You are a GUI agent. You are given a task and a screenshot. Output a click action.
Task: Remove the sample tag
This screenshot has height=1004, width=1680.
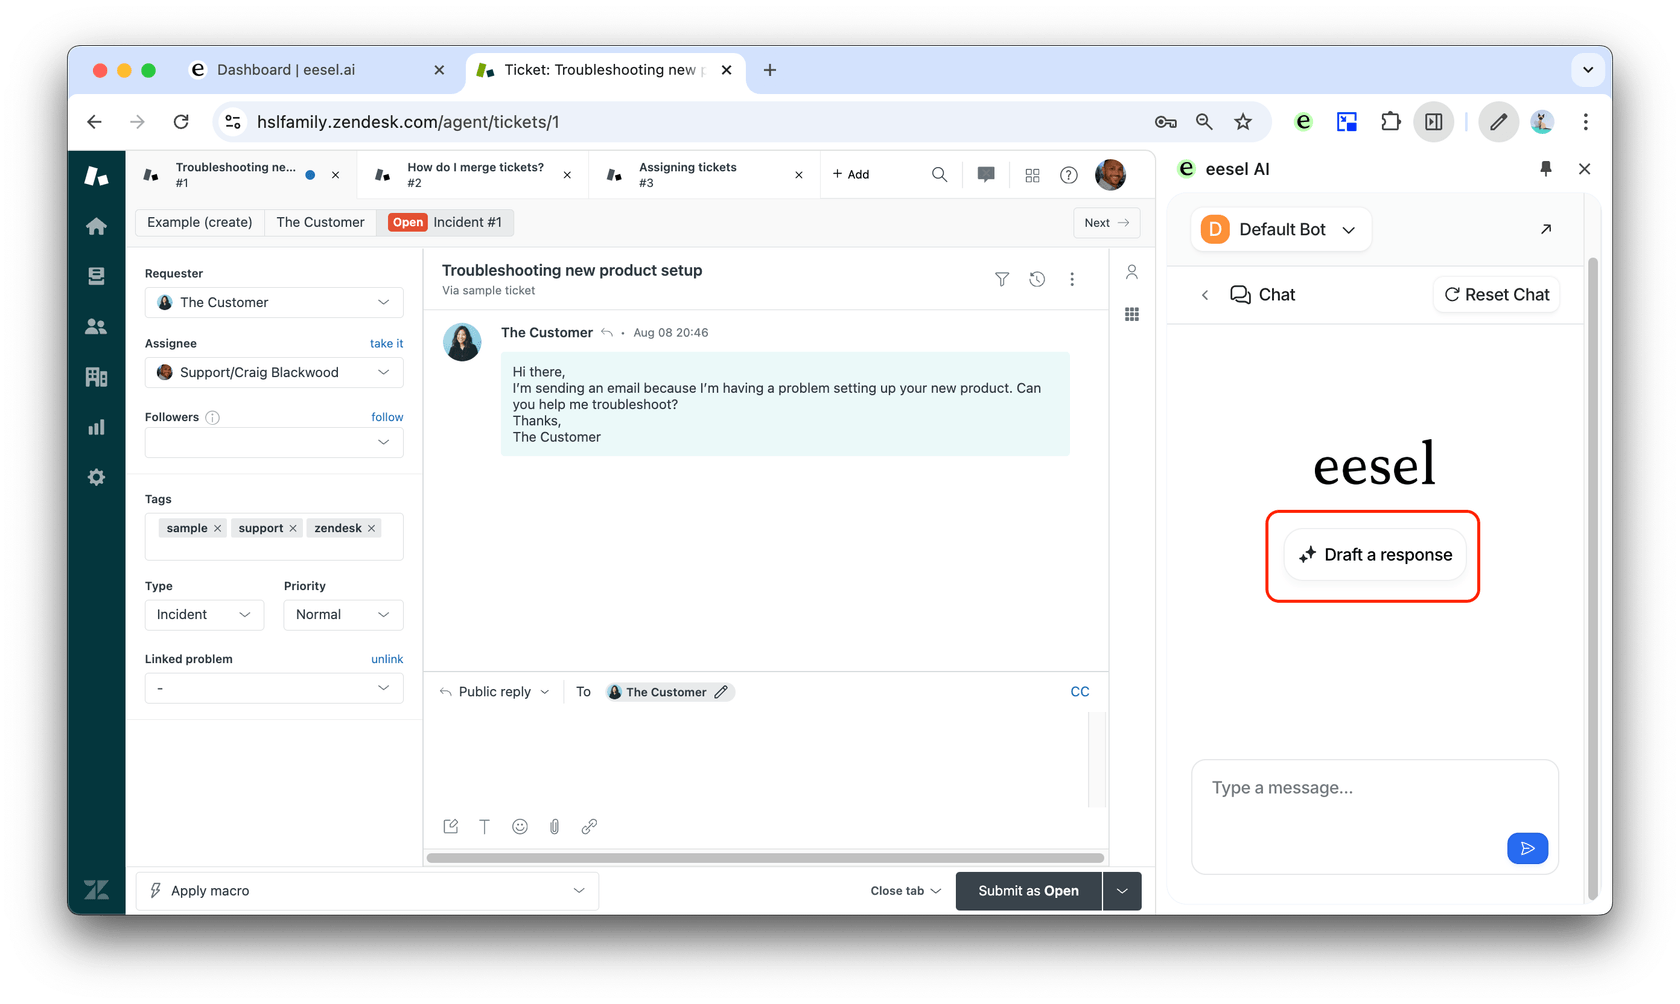coord(217,528)
